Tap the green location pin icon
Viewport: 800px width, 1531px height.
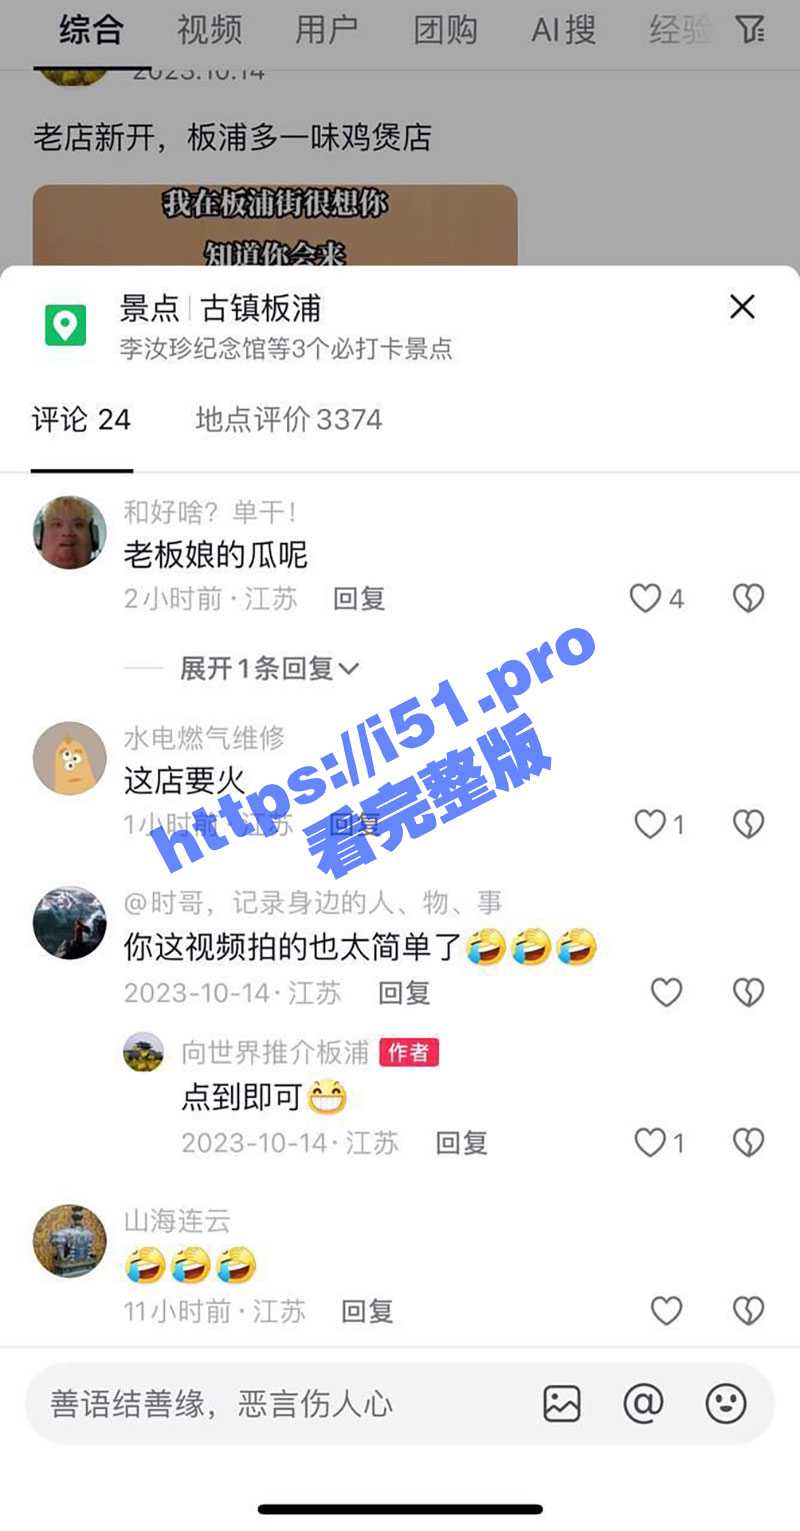(x=66, y=326)
